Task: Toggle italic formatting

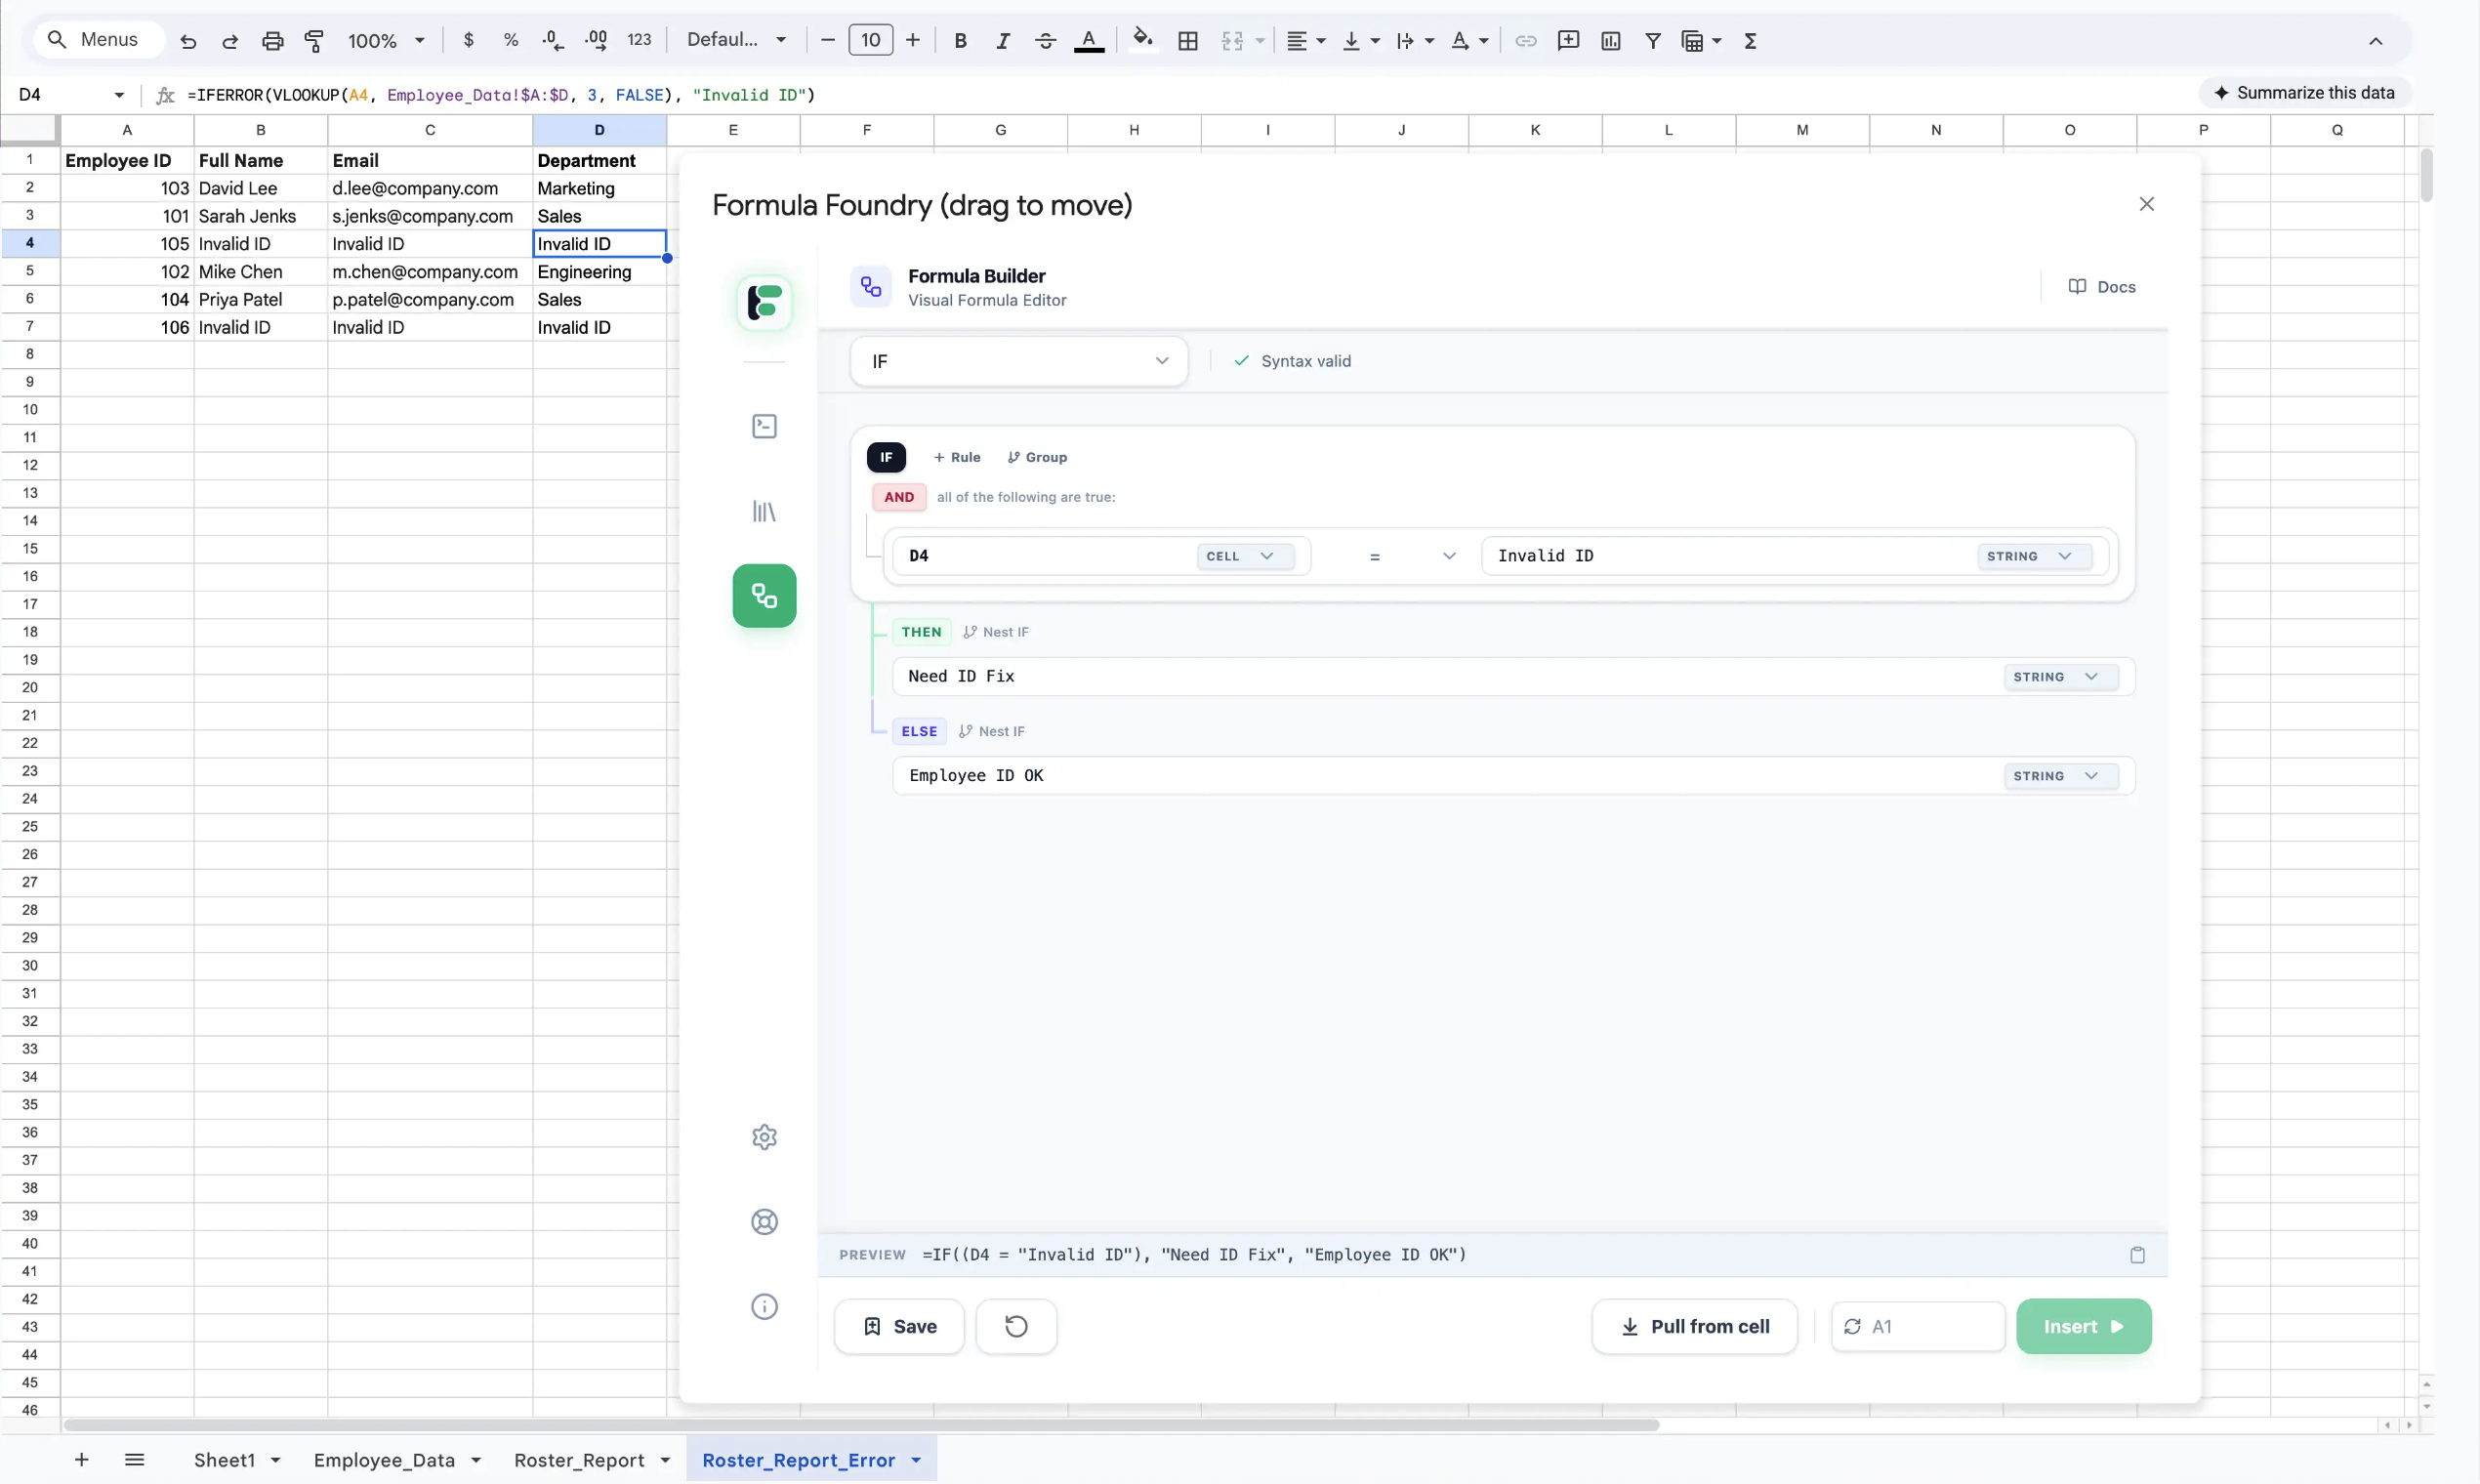Action: coord(1003,40)
